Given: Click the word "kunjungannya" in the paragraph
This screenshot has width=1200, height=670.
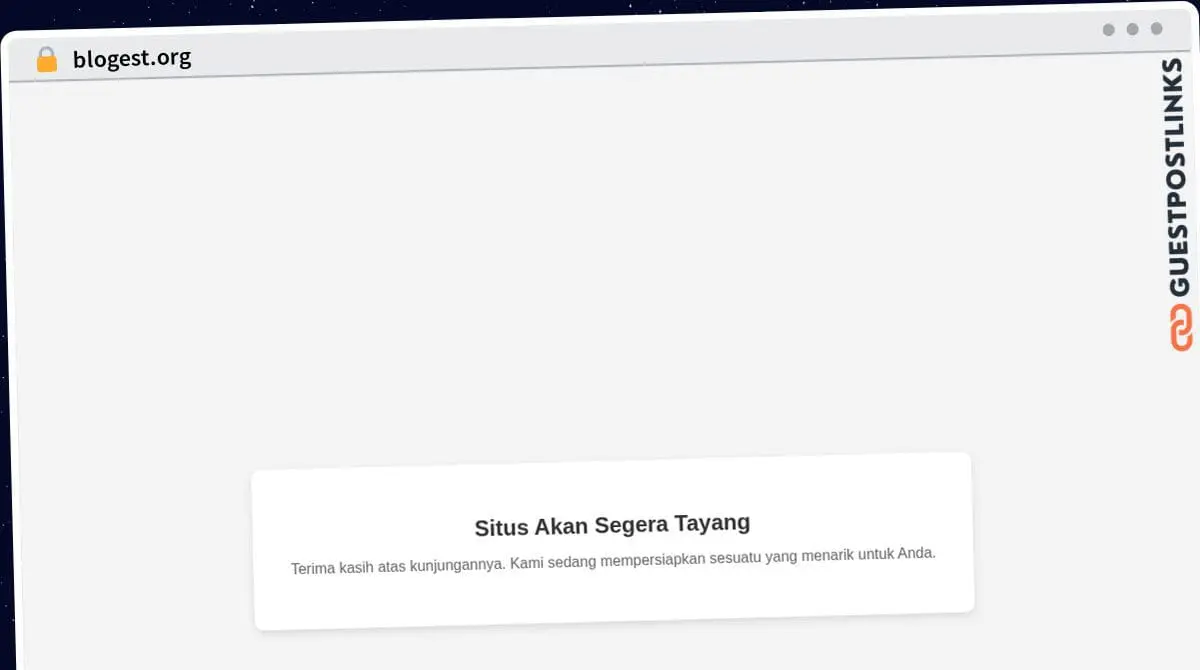Looking at the screenshot, I should click(x=460, y=564).
